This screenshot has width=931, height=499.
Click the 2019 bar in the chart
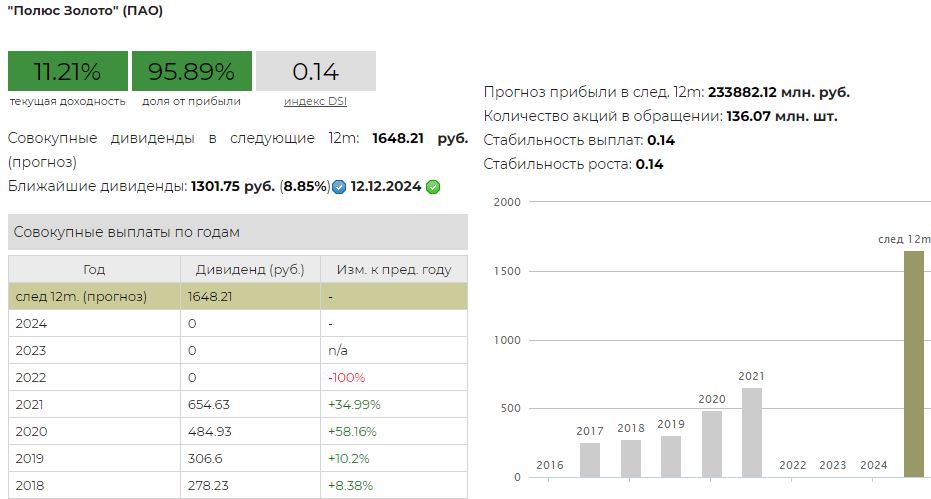point(671,456)
